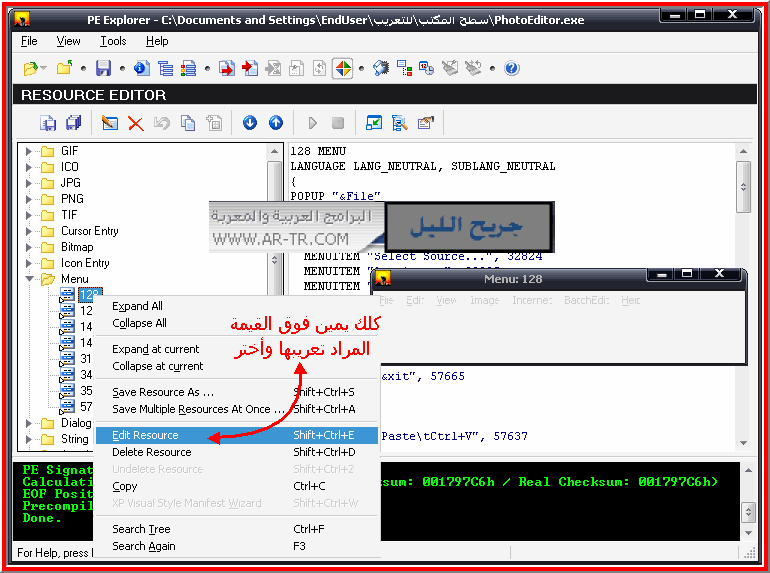The image size is (770, 573).
Task: Click Save Multiple Resources icon in resource toolbar
Action: coord(74,123)
